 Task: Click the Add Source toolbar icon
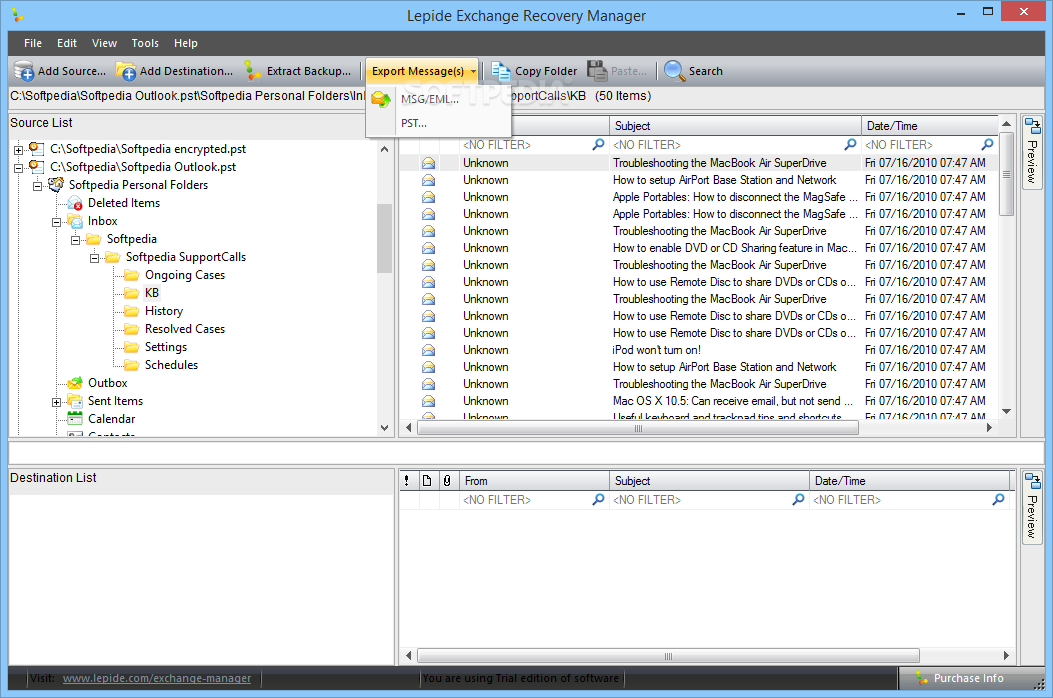(x=24, y=71)
